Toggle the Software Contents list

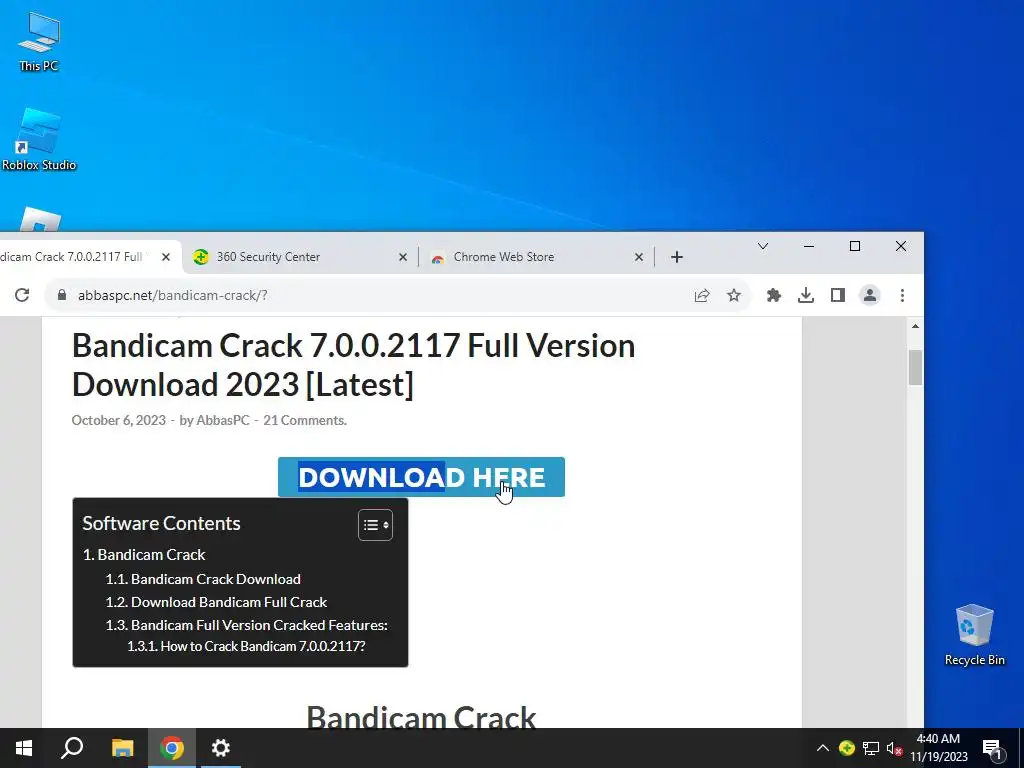tap(376, 525)
